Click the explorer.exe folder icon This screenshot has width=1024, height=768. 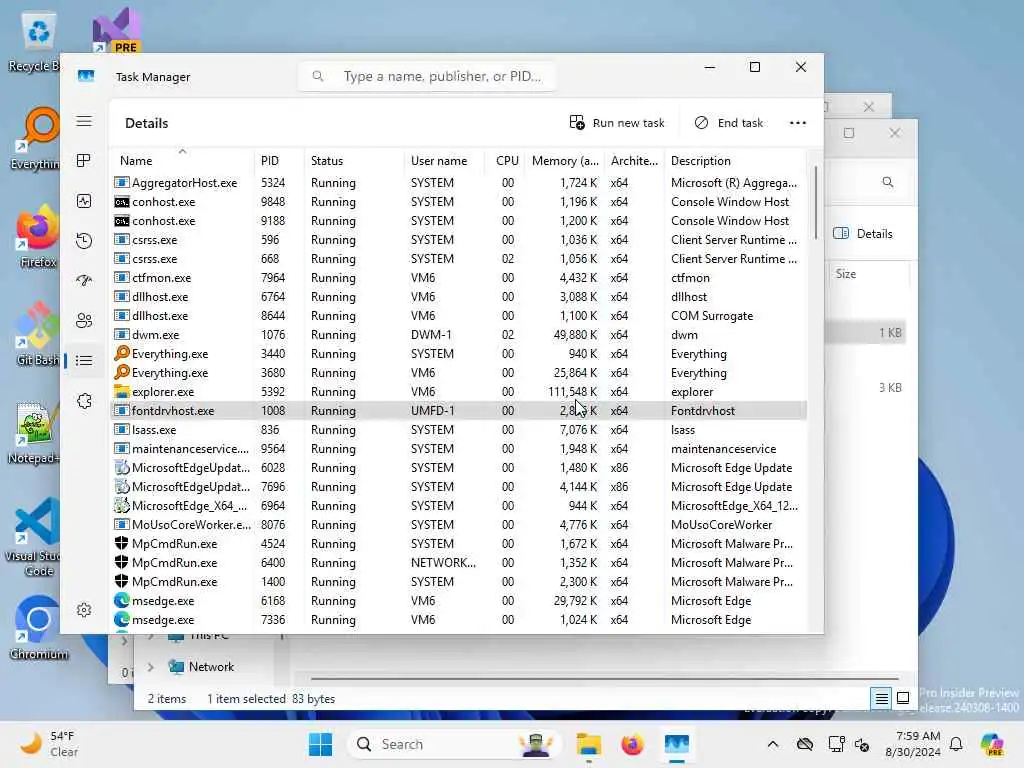[121, 392]
